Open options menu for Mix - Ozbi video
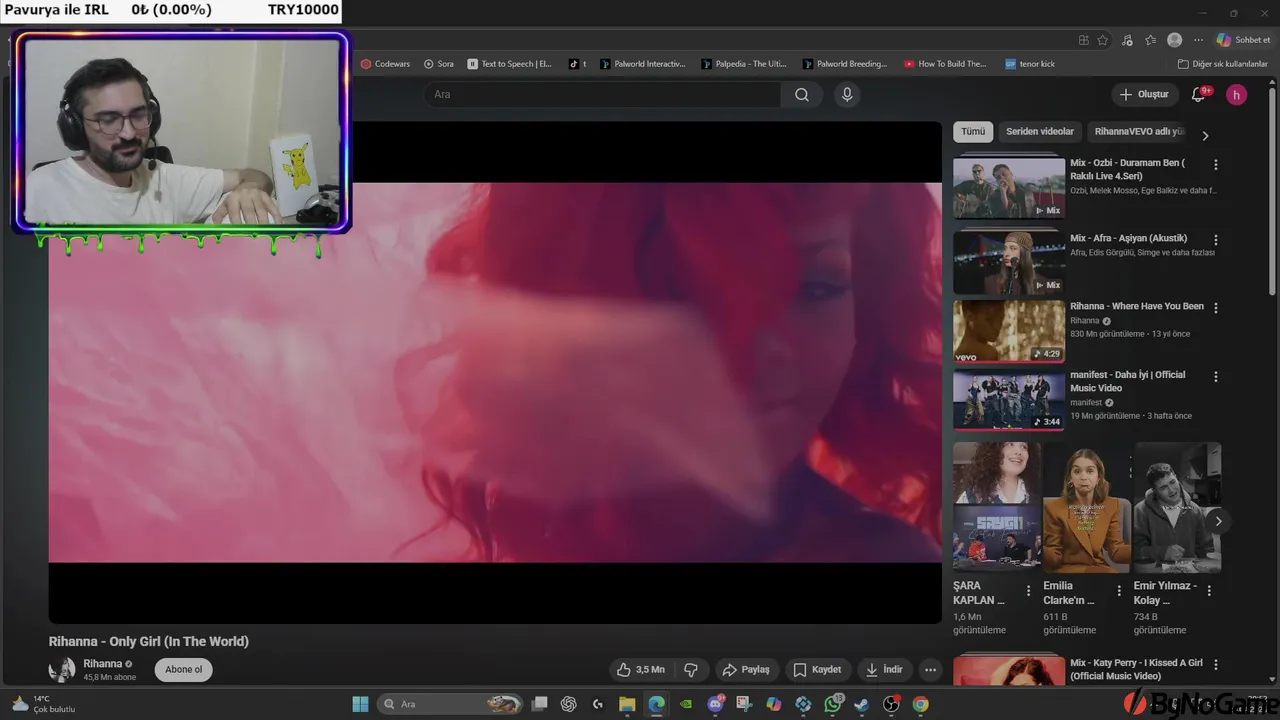1280x720 pixels. (x=1216, y=164)
